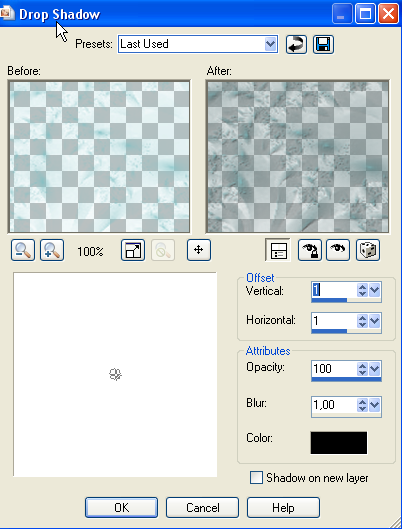This screenshot has height=529, width=402.
Task: Click the shadow offset crosshair in white pane
Action: click(x=115, y=374)
